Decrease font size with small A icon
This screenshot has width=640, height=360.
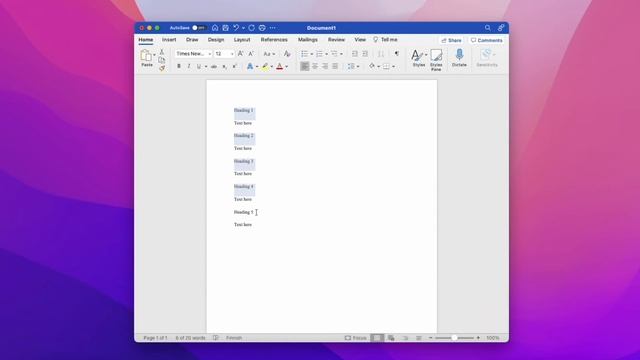click(x=251, y=53)
